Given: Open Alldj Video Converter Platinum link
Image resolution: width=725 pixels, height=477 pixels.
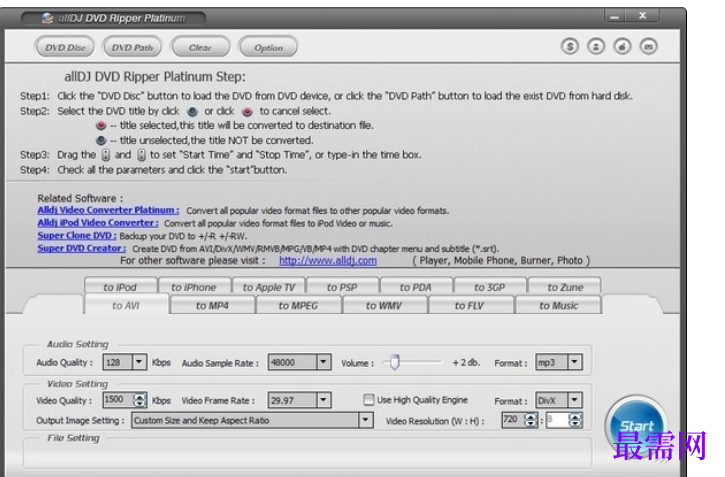Looking at the screenshot, I should pyautogui.click(x=108, y=210).
